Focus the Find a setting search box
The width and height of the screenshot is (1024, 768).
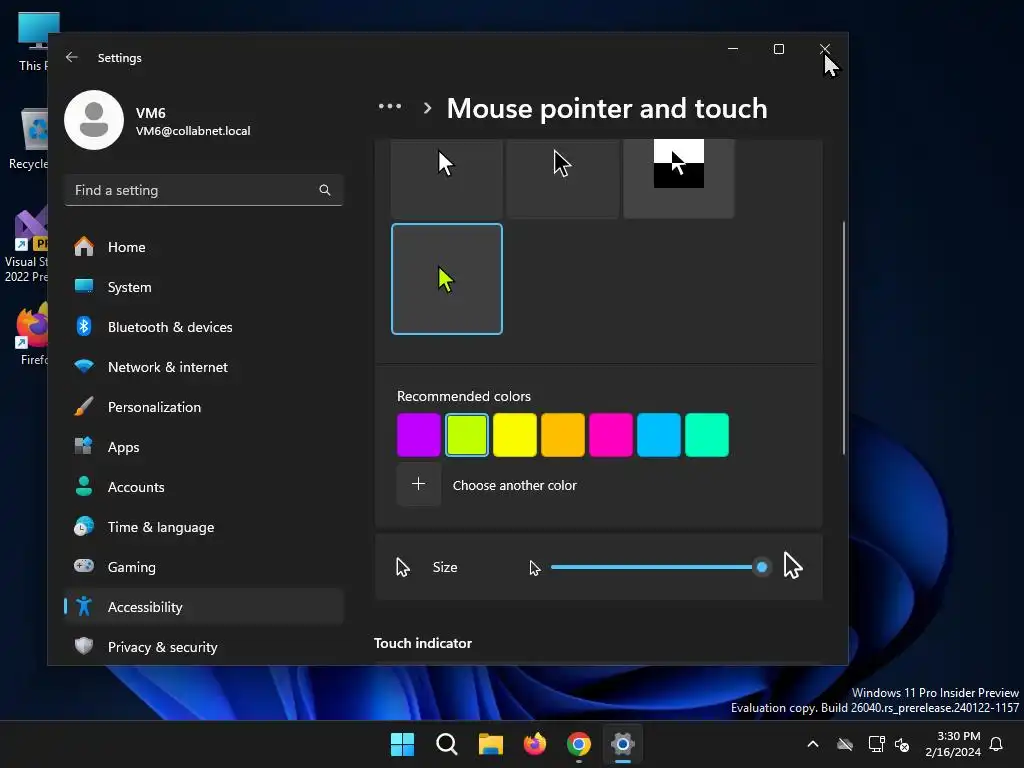click(x=203, y=190)
